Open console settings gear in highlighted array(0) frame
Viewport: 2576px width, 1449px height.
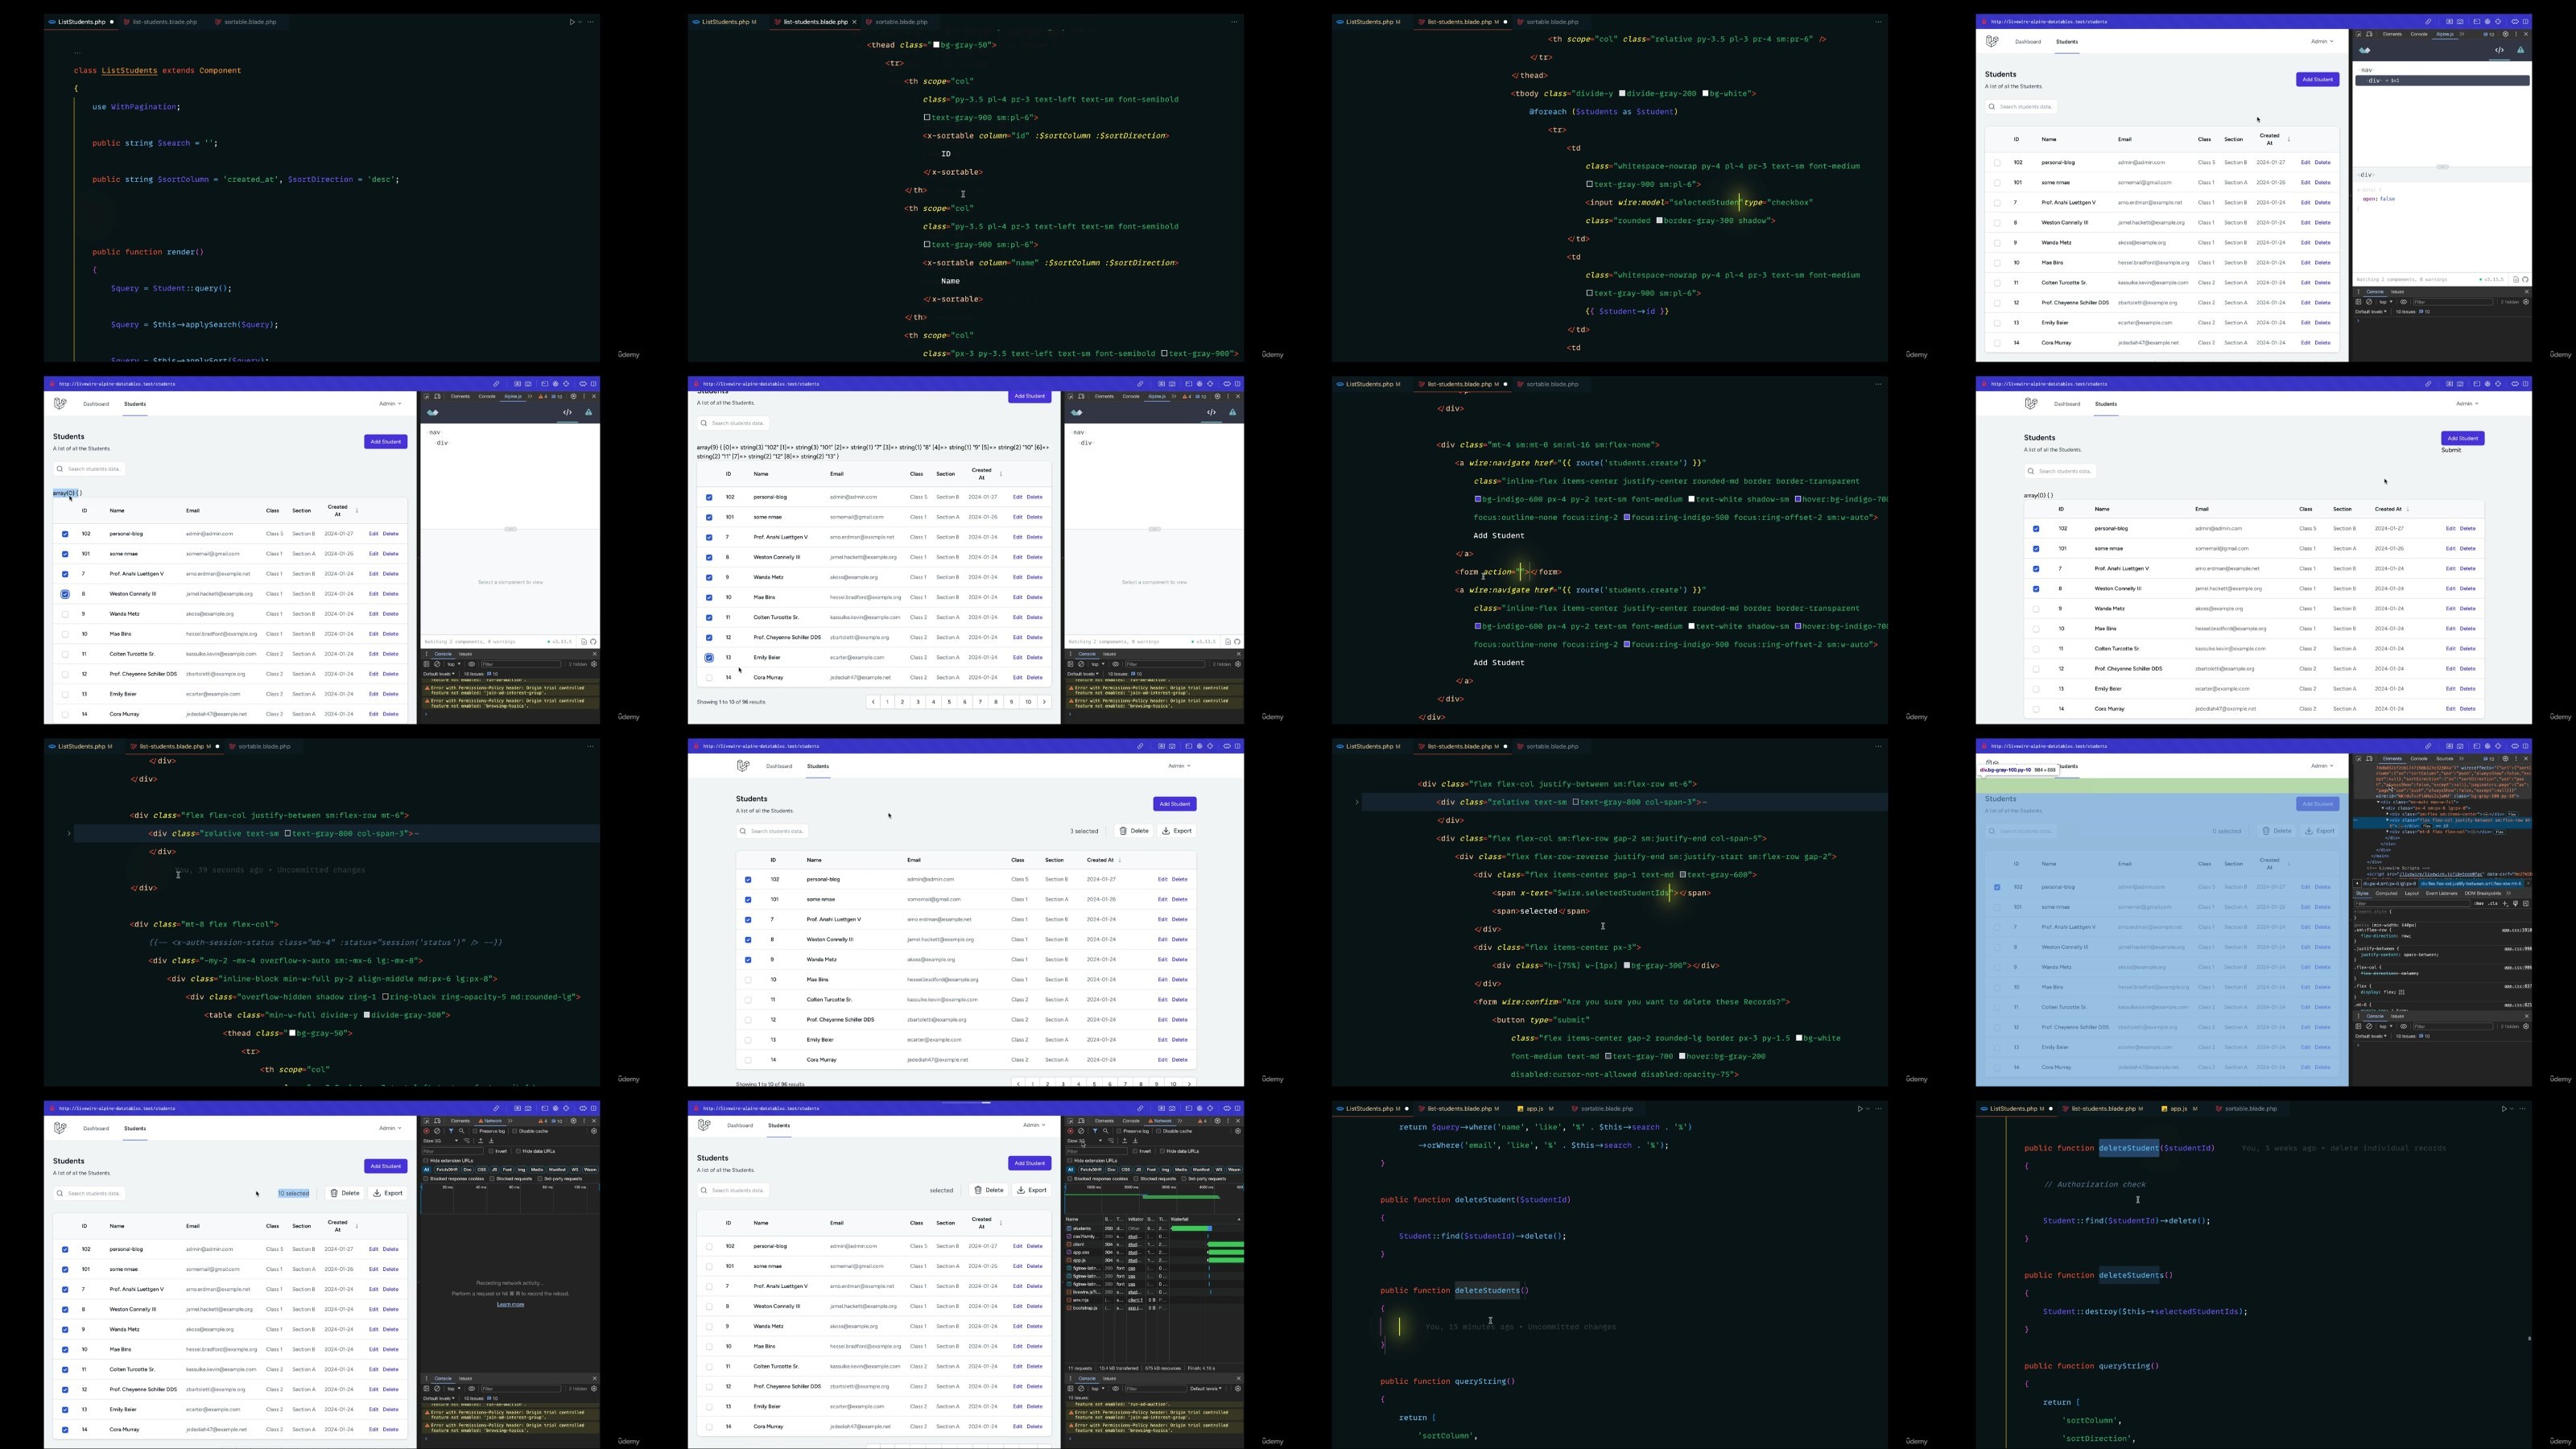click(x=594, y=664)
